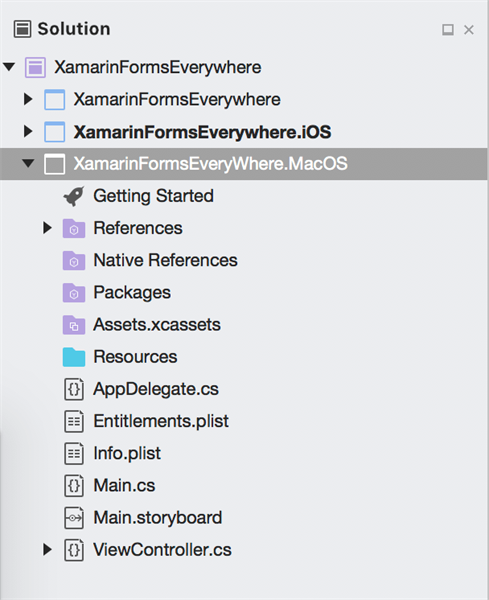Image resolution: width=489 pixels, height=600 pixels.
Task: Click the Packages folder icon
Action: (x=74, y=293)
